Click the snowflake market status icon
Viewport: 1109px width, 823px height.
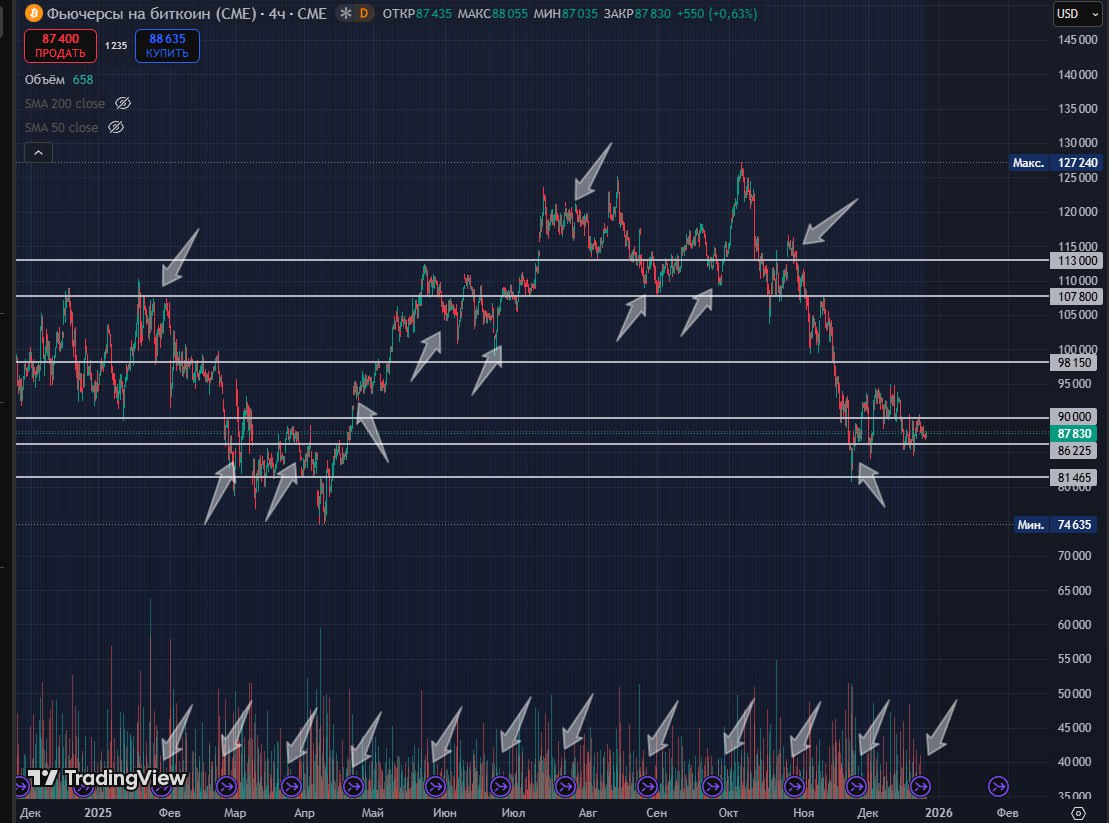[345, 14]
